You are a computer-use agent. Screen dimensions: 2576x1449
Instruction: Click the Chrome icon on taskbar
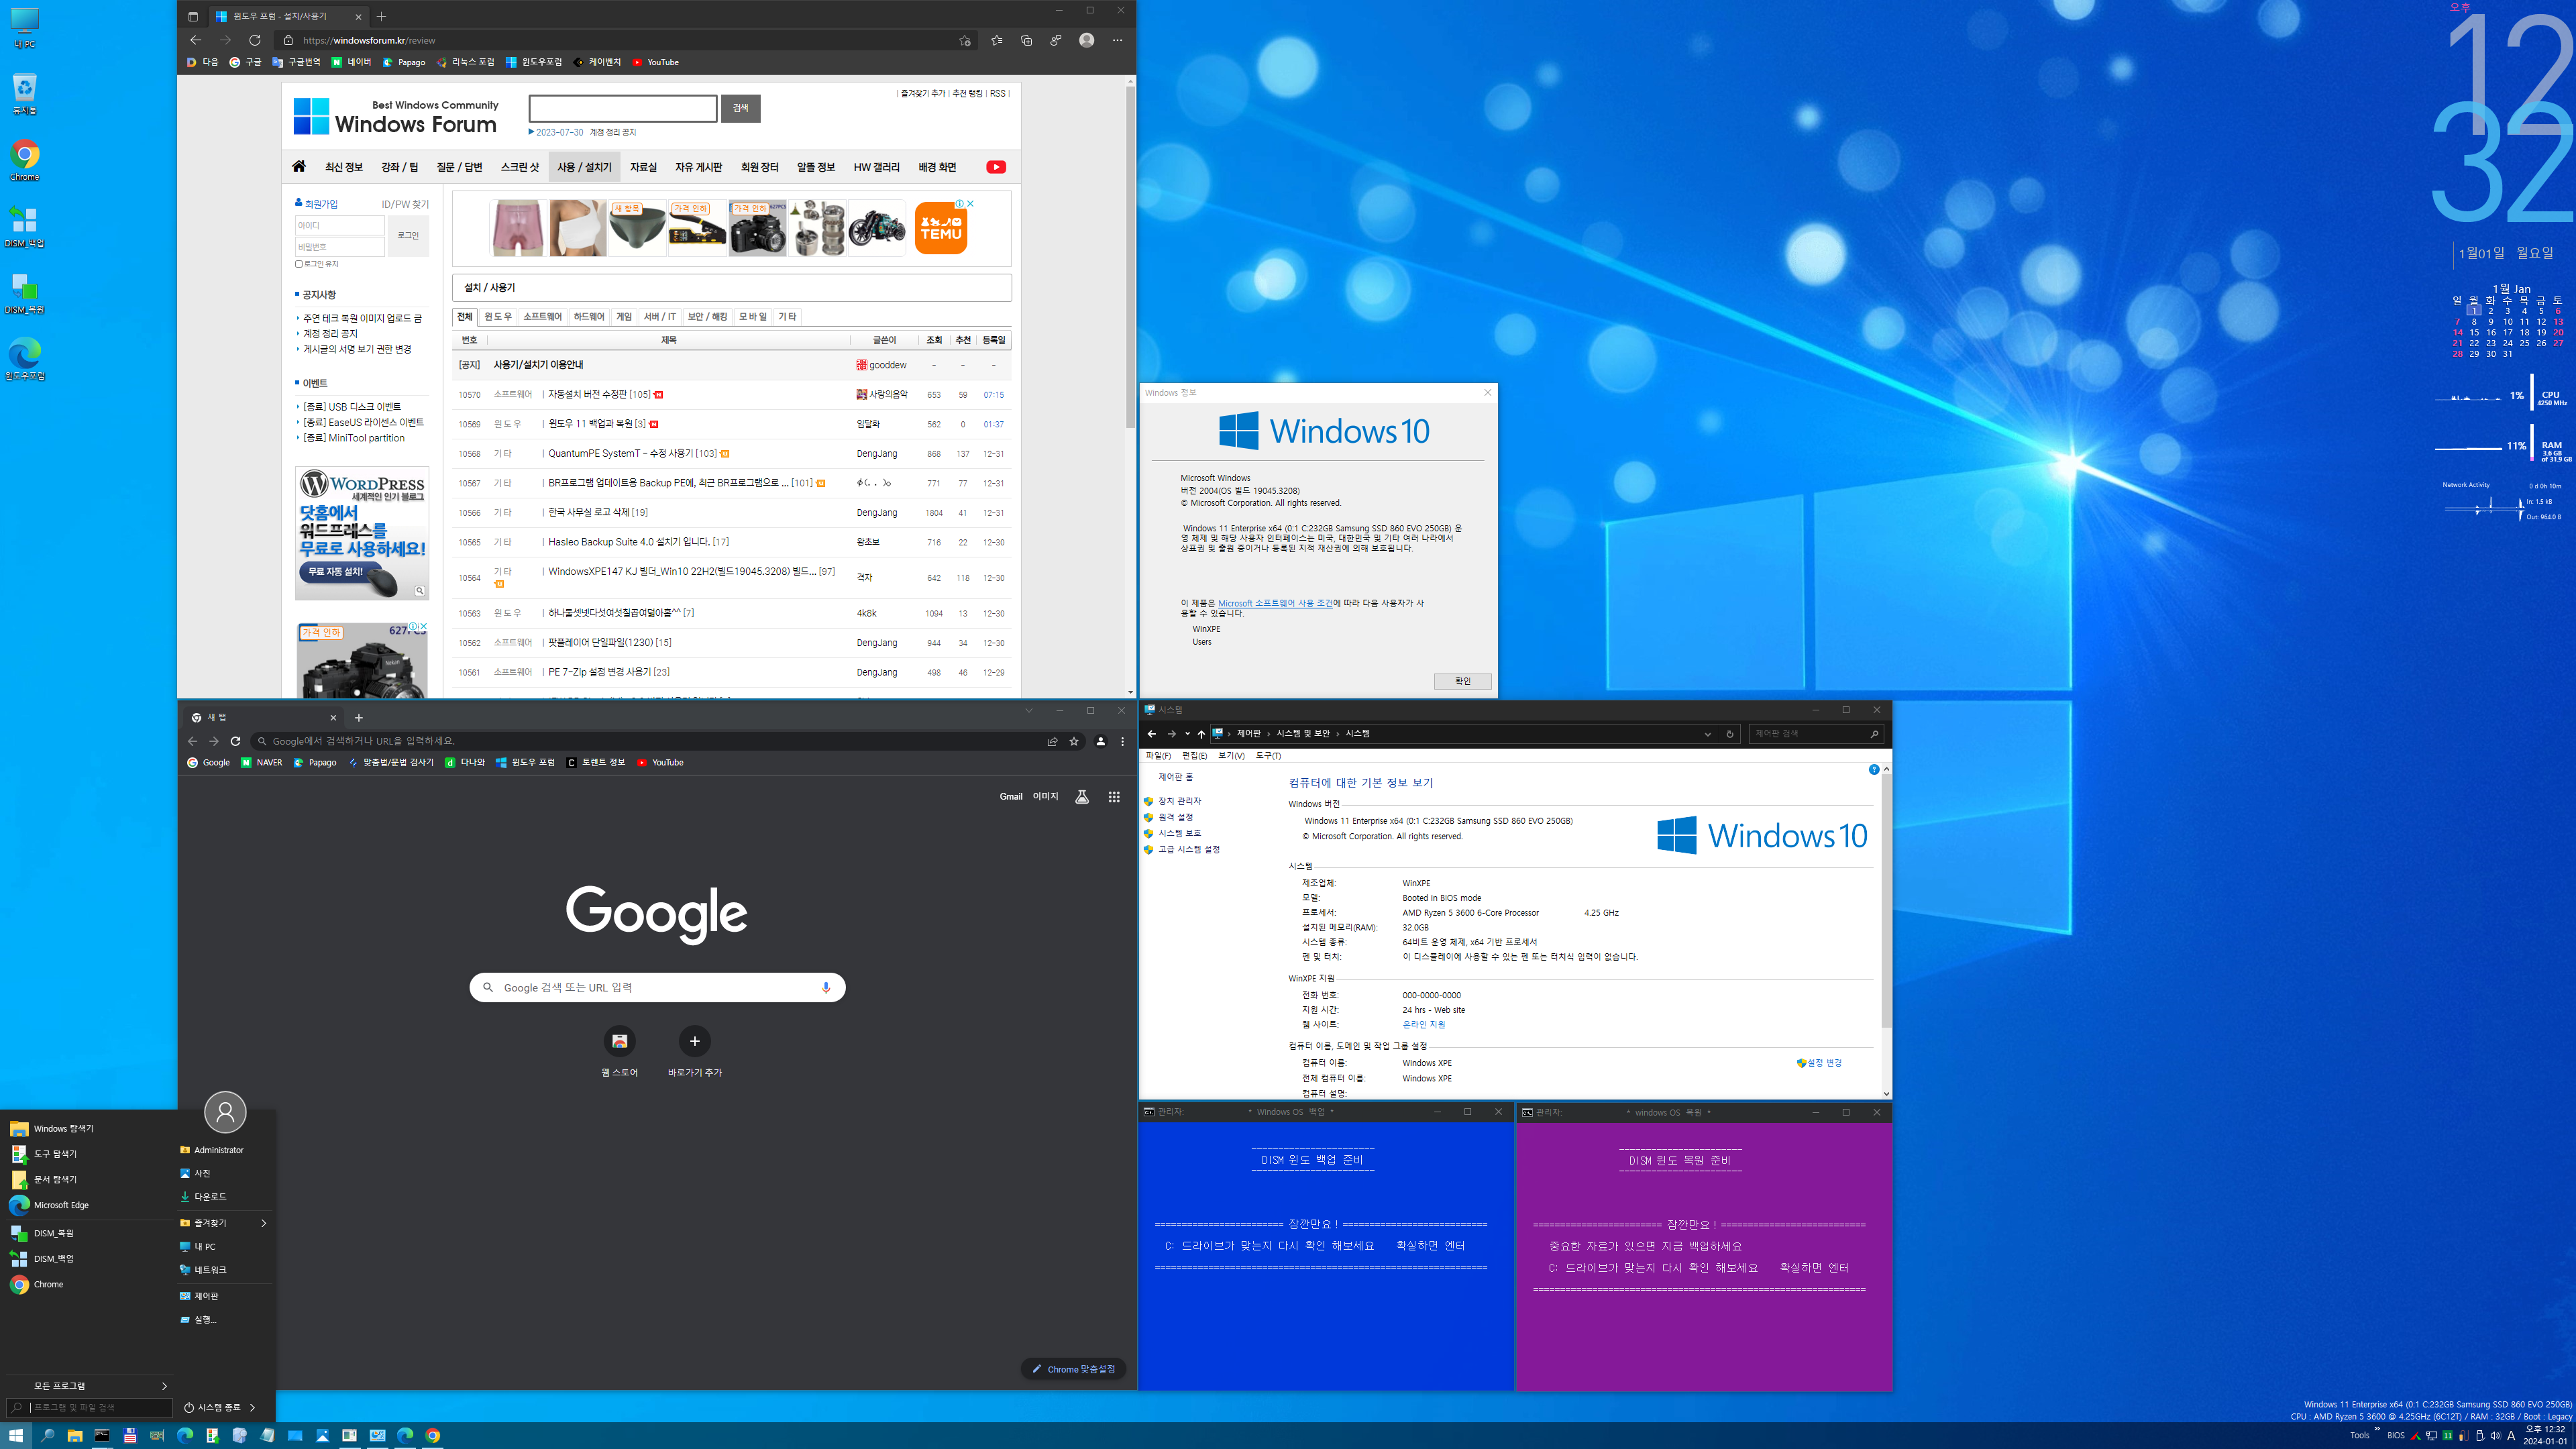[x=432, y=1435]
